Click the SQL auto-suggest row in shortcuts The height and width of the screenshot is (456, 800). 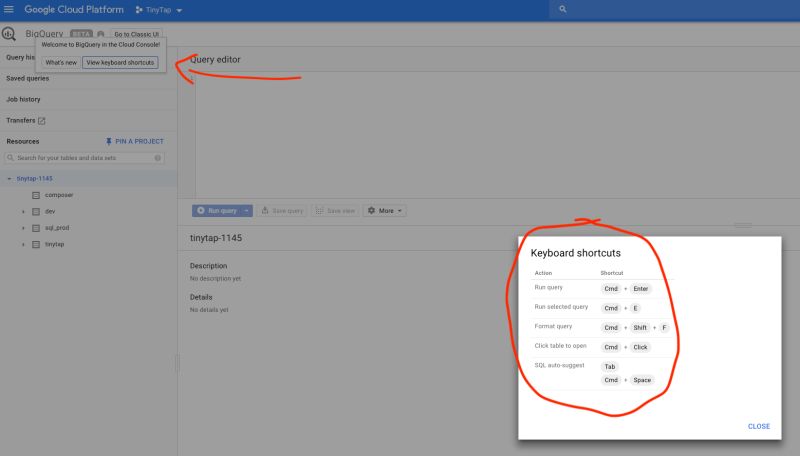click(602, 373)
